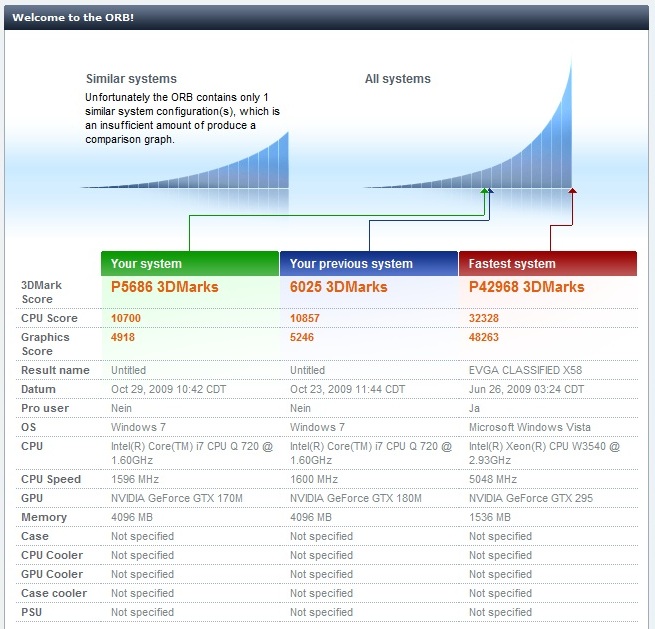The height and width of the screenshot is (629, 655).
Task: Click the 'Similar systems' heading
Action: pos(131,79)
